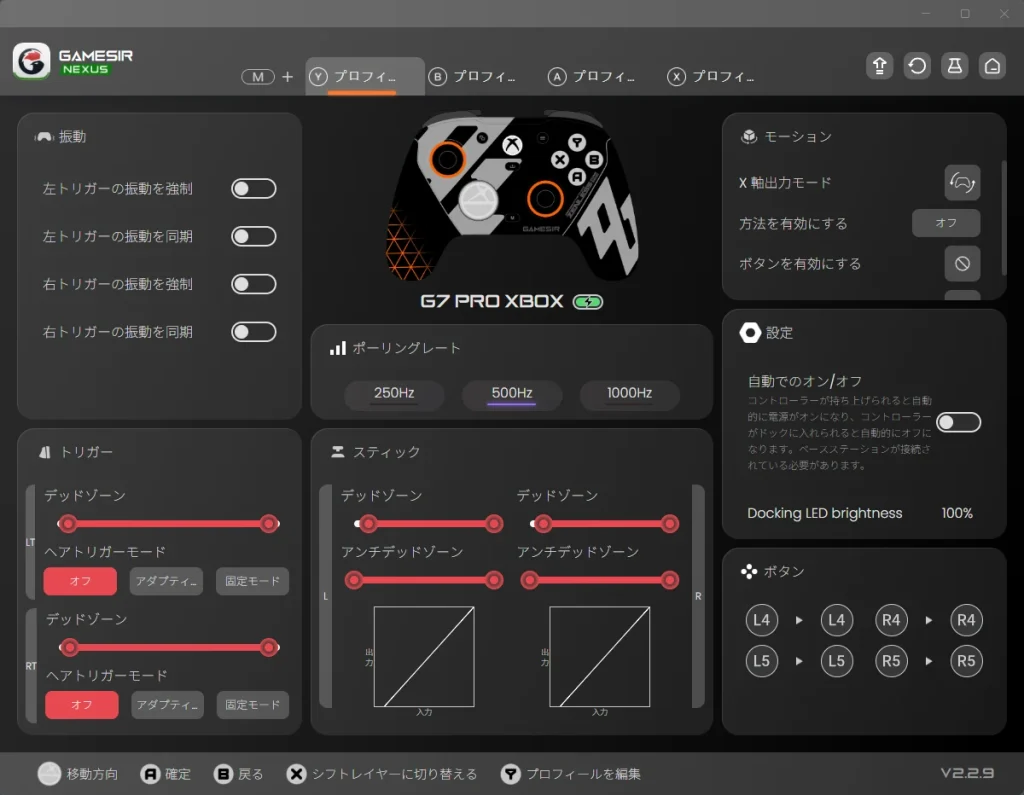Enable 右トリガーの振動を同期 switch

point(253,332)
